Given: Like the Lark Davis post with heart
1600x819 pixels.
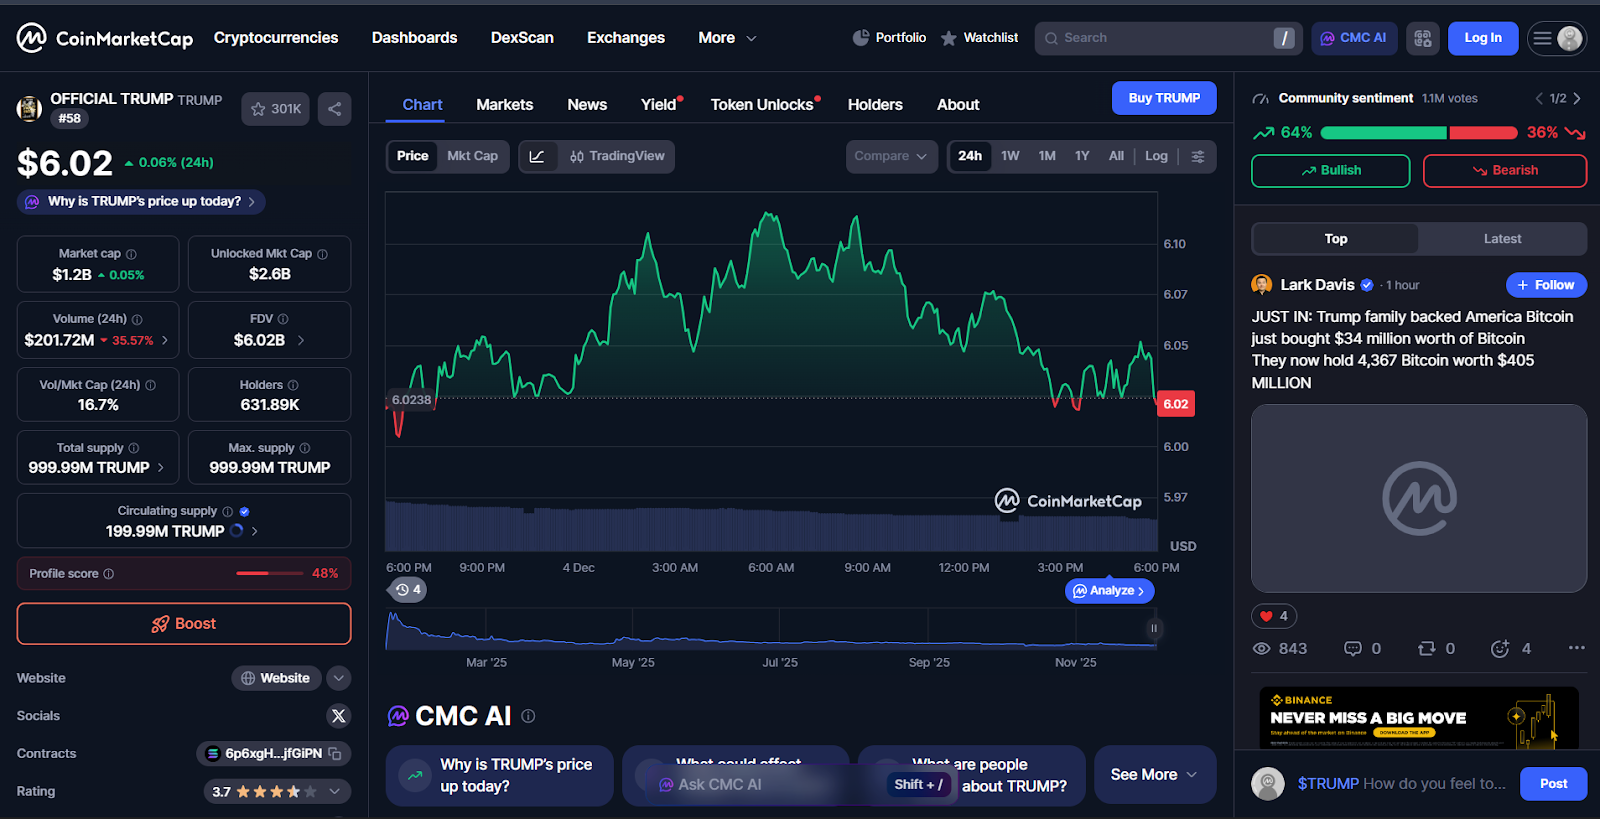Looking at the screenshot, I should pyautogui.click(x=1267, y=616).
